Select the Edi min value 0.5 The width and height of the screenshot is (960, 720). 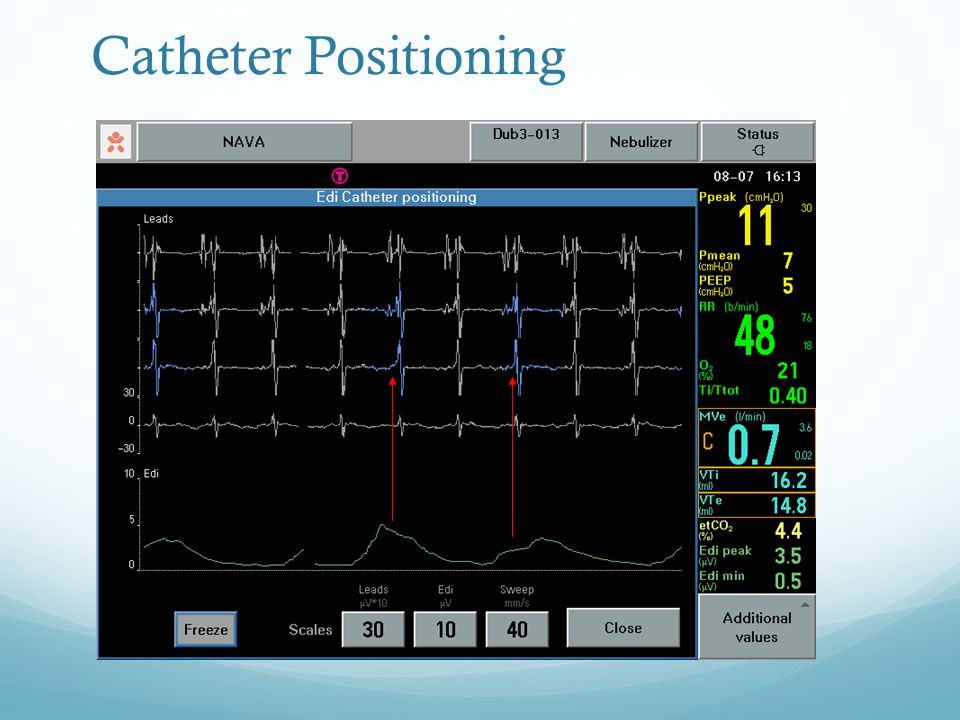point(788,581)
